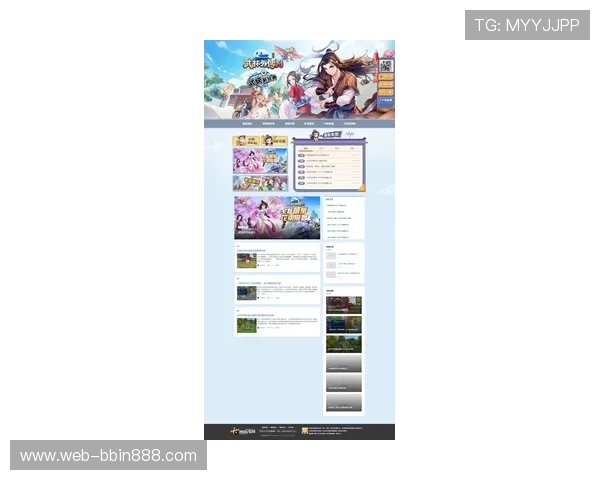
Task: Open the first article thumbnail in the list
Action: pos(246,260)
